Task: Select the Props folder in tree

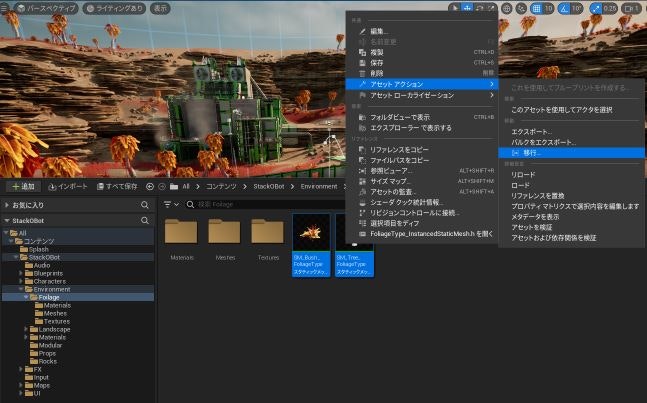Action: [x=47, y=353]
